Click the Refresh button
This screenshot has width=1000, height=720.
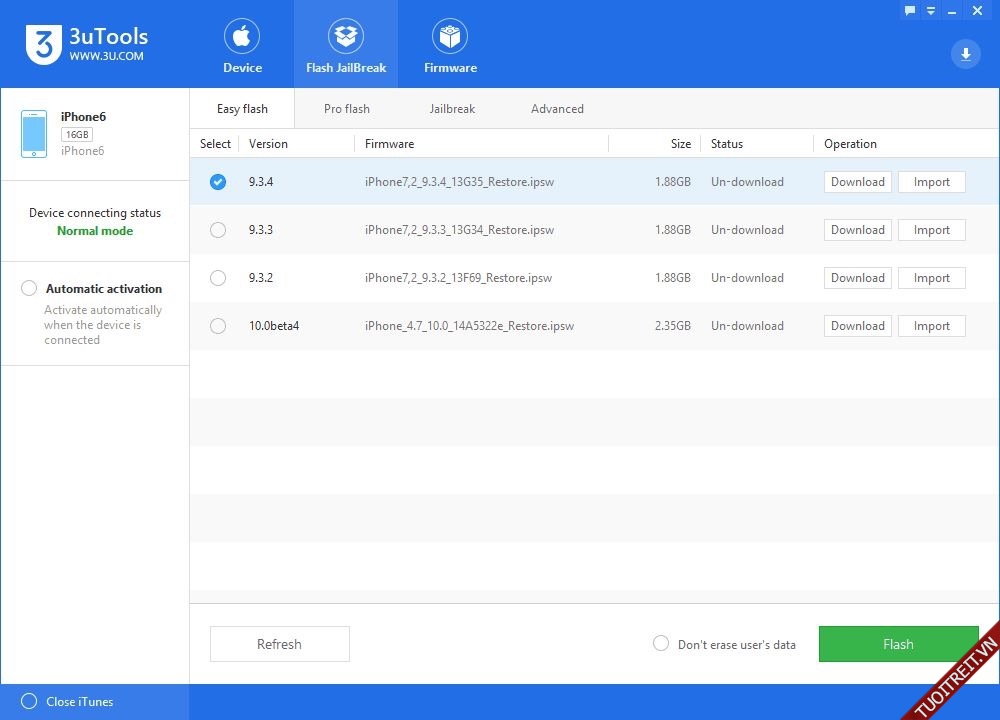(x=279, y=644)
